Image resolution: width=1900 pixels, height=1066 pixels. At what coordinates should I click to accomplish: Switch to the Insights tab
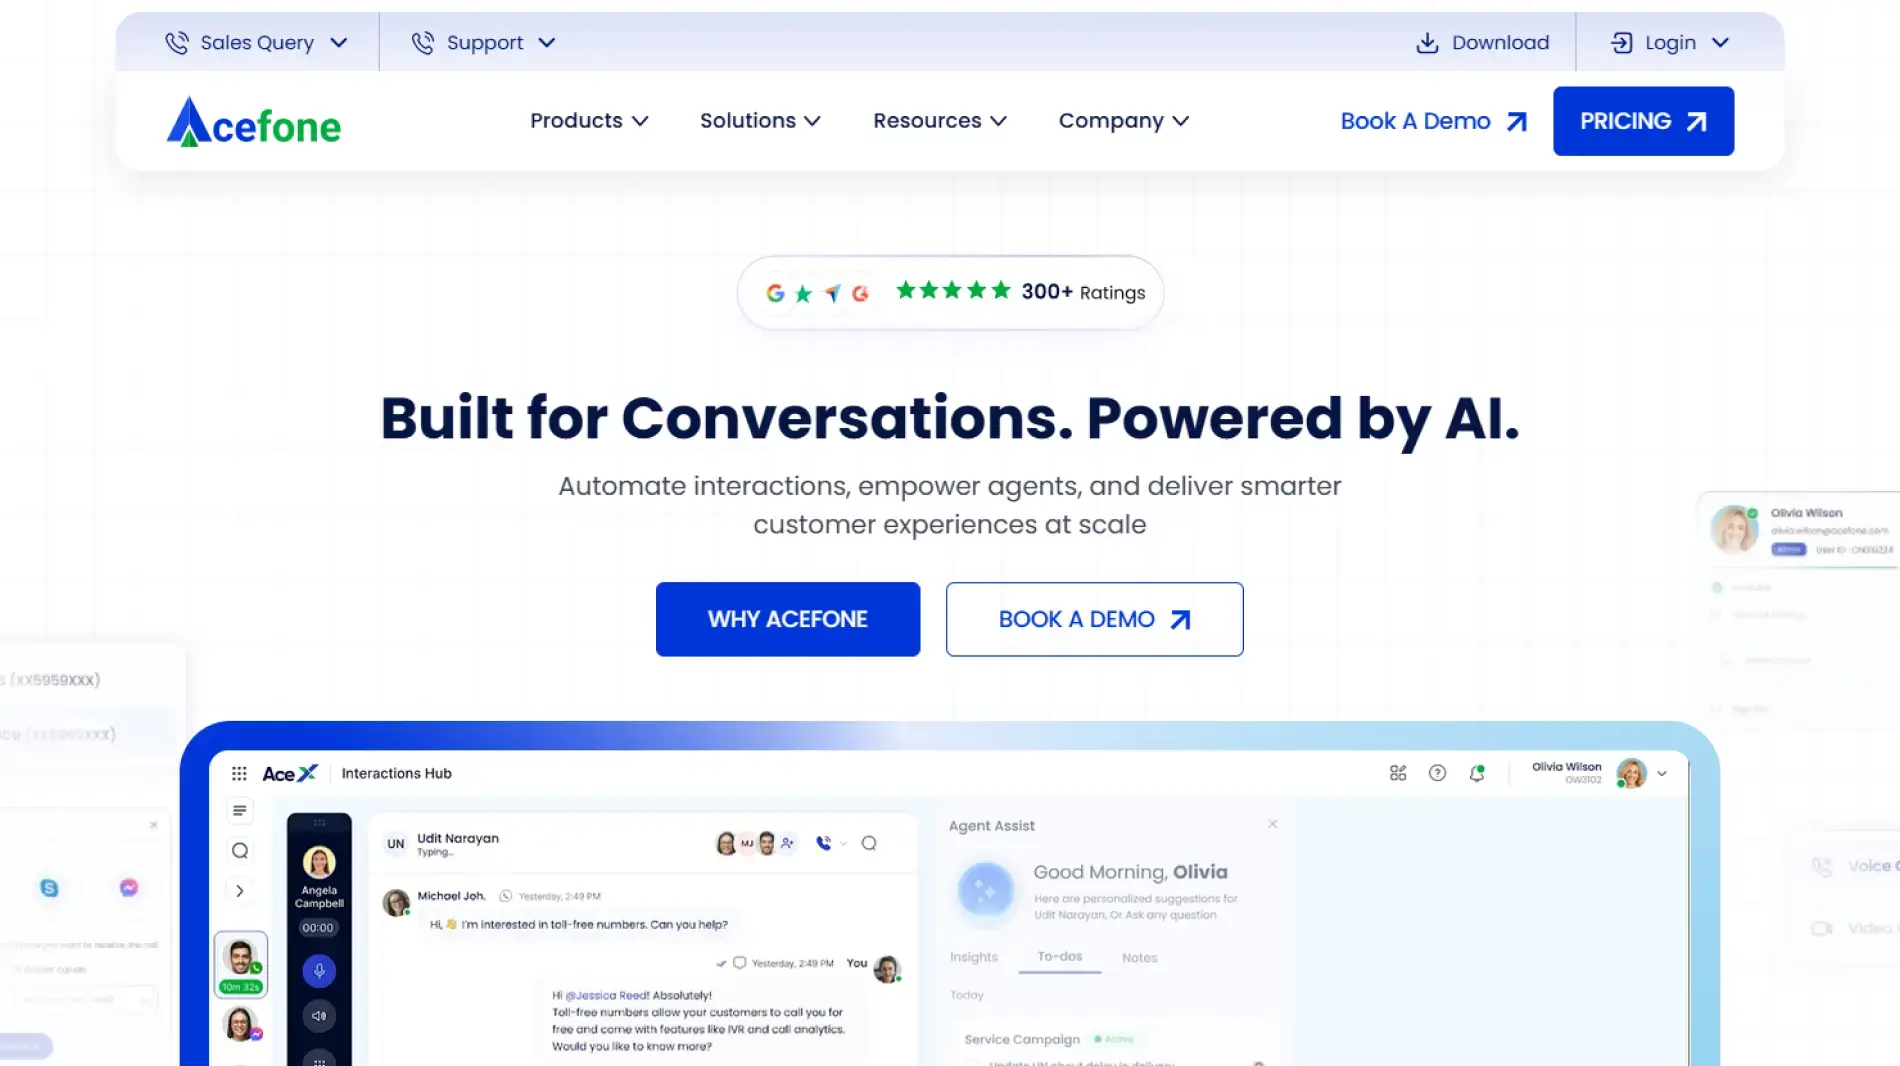click(x=974, y=957)
